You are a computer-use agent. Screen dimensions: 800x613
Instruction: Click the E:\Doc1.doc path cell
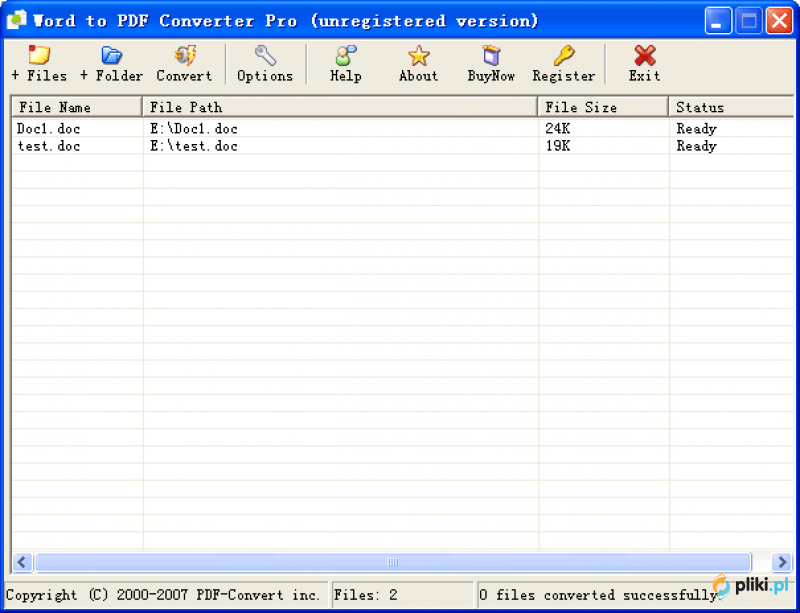click(194, 129)
